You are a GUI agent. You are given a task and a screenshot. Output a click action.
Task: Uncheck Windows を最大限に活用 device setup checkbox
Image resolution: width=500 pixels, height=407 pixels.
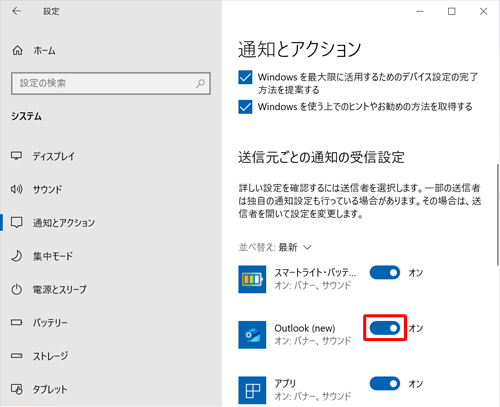click(x=245, y=77)
